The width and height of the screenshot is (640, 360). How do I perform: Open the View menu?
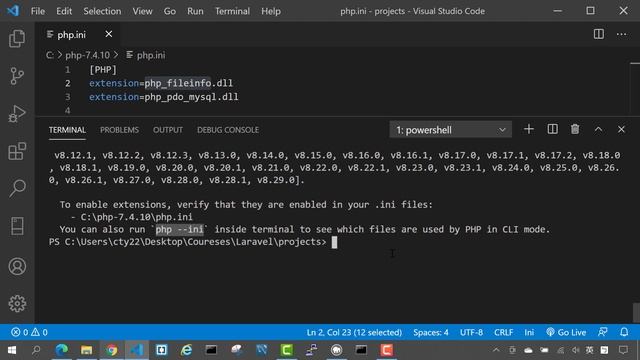142,11
